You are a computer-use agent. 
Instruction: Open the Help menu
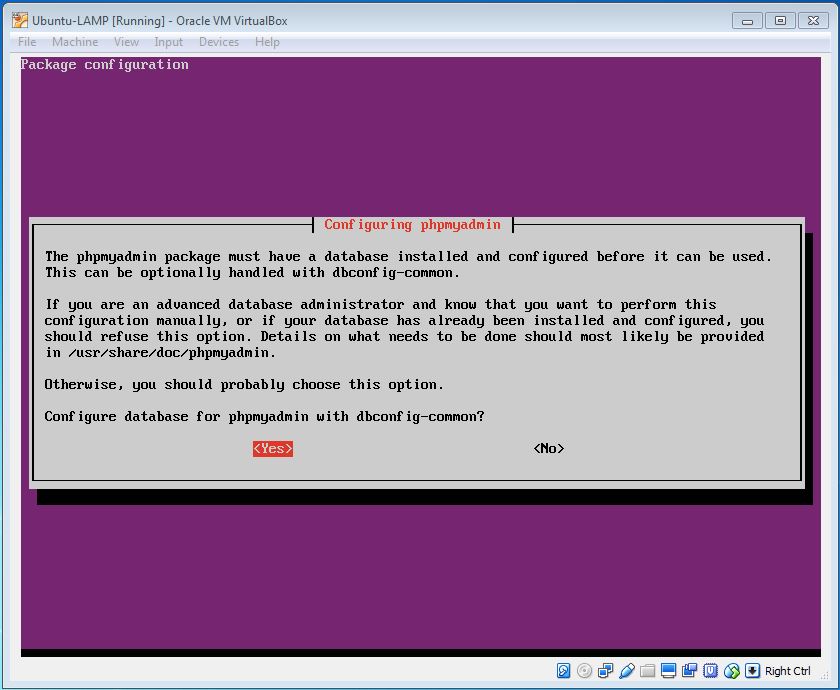coord(267,42)
